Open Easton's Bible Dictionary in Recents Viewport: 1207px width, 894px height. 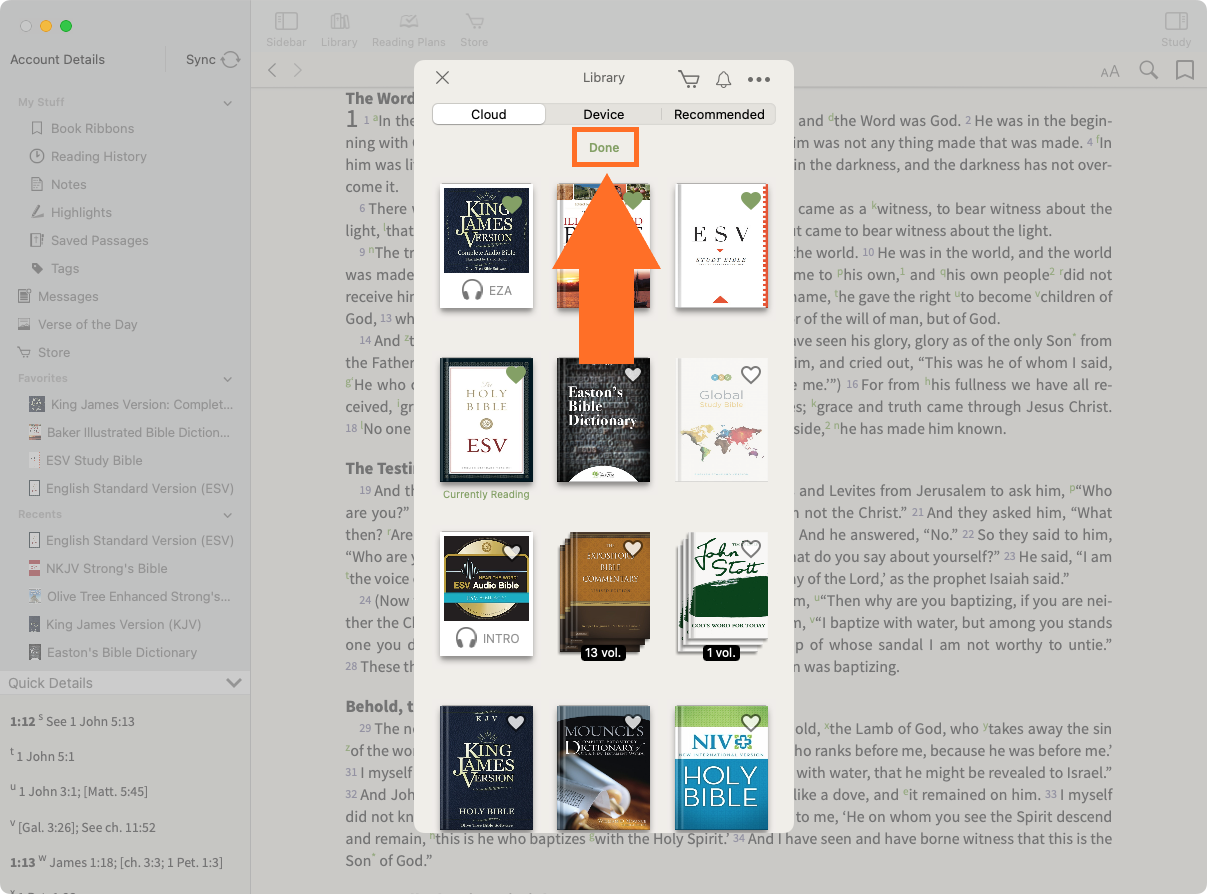(x=112, y=652)
